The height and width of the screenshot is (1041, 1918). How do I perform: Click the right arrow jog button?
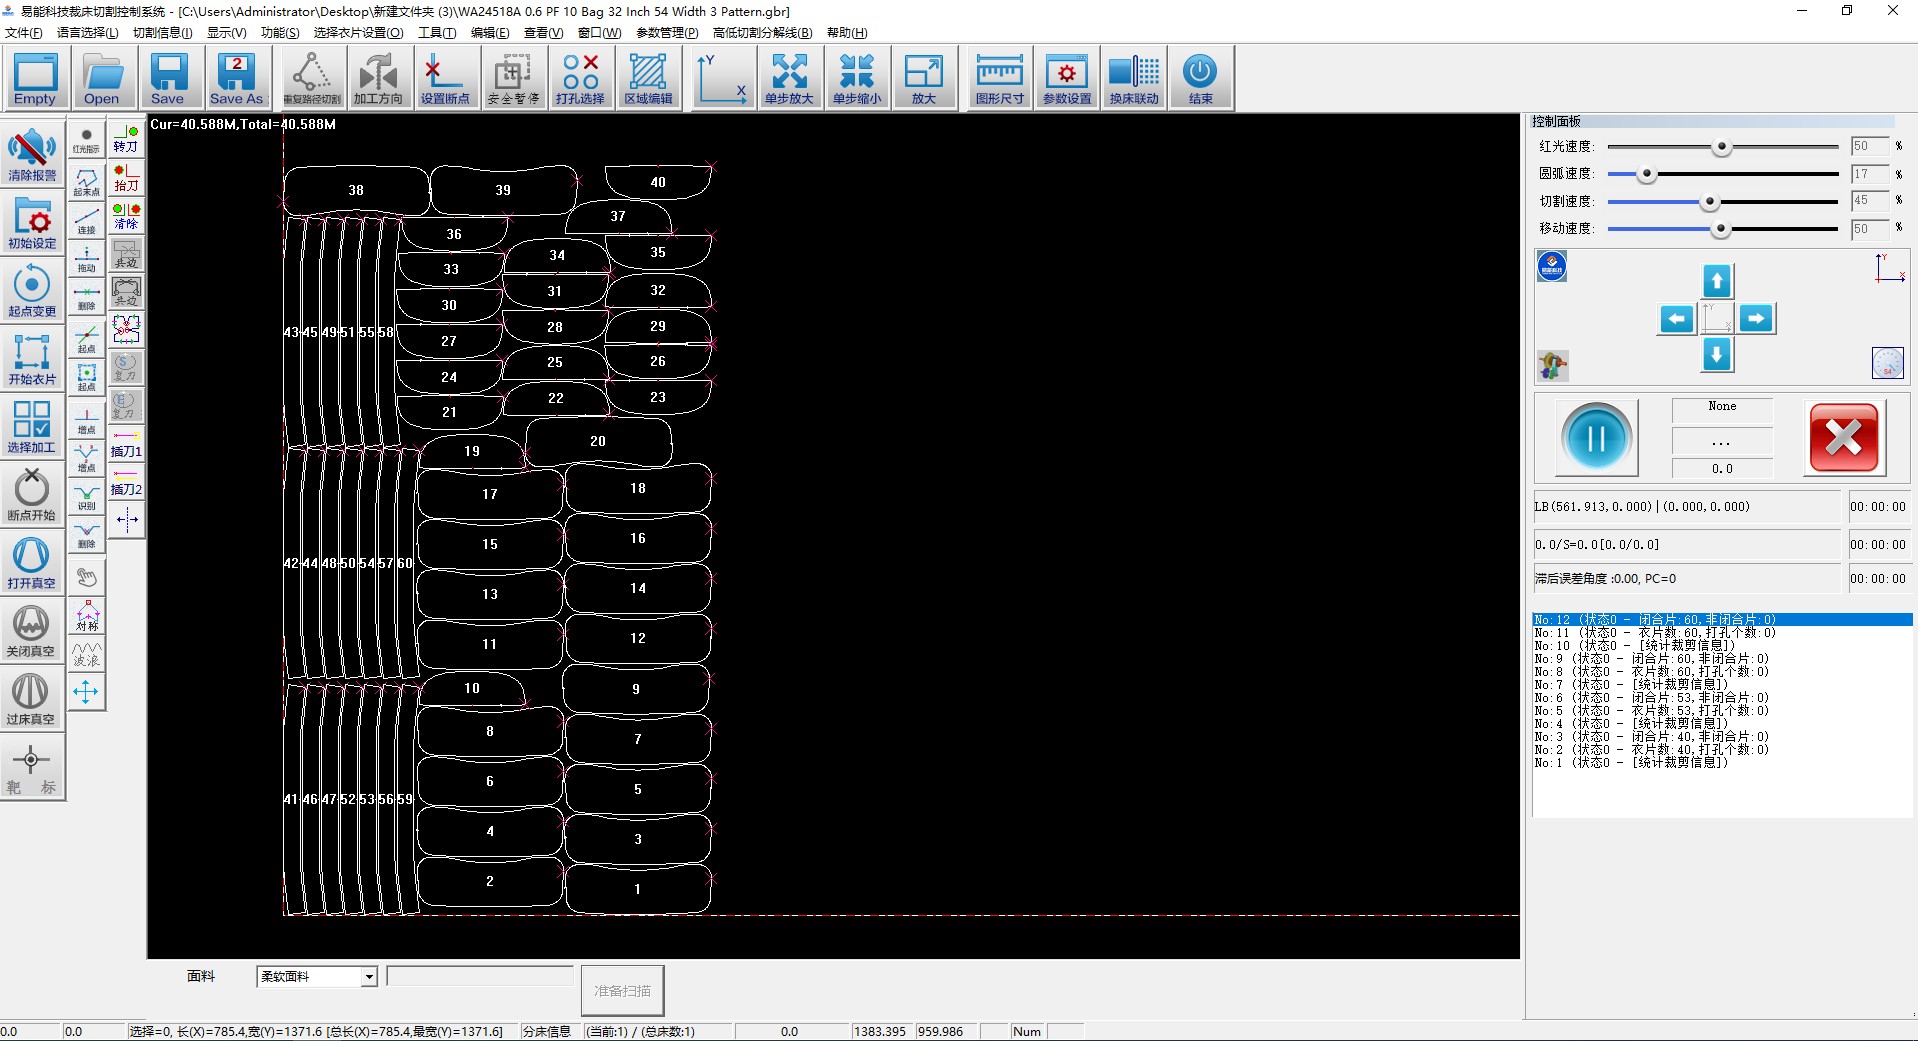[1756, 319]
